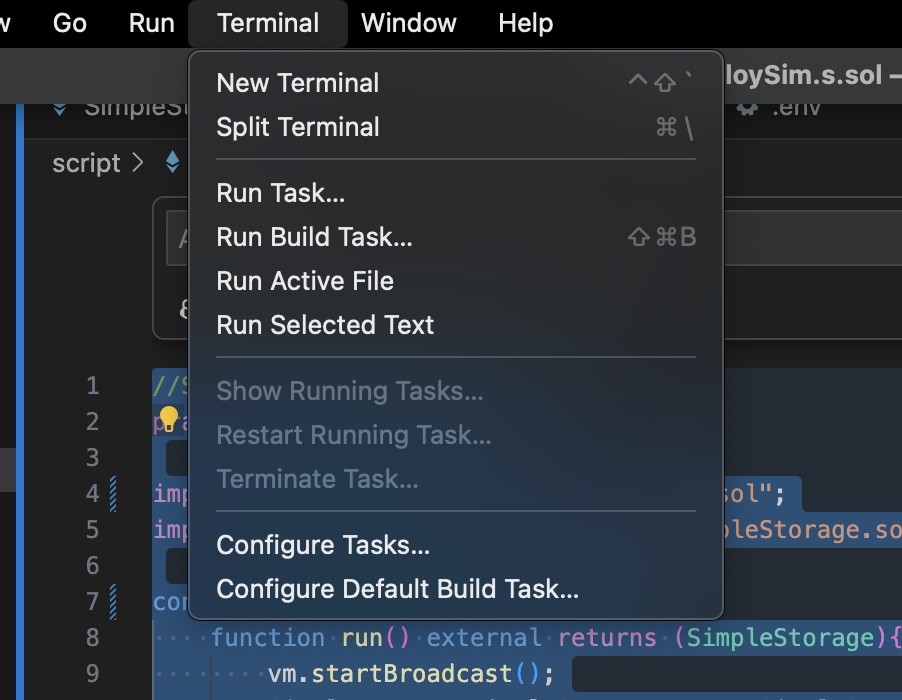Click the script folder in breadcrumb
Viewport: 902px width, 700px height.
[x=86, y=163]
